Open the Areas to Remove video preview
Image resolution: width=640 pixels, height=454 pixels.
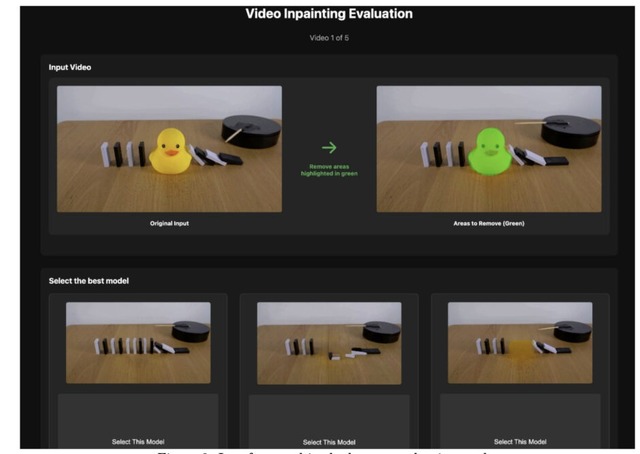[x=488, y=149]
